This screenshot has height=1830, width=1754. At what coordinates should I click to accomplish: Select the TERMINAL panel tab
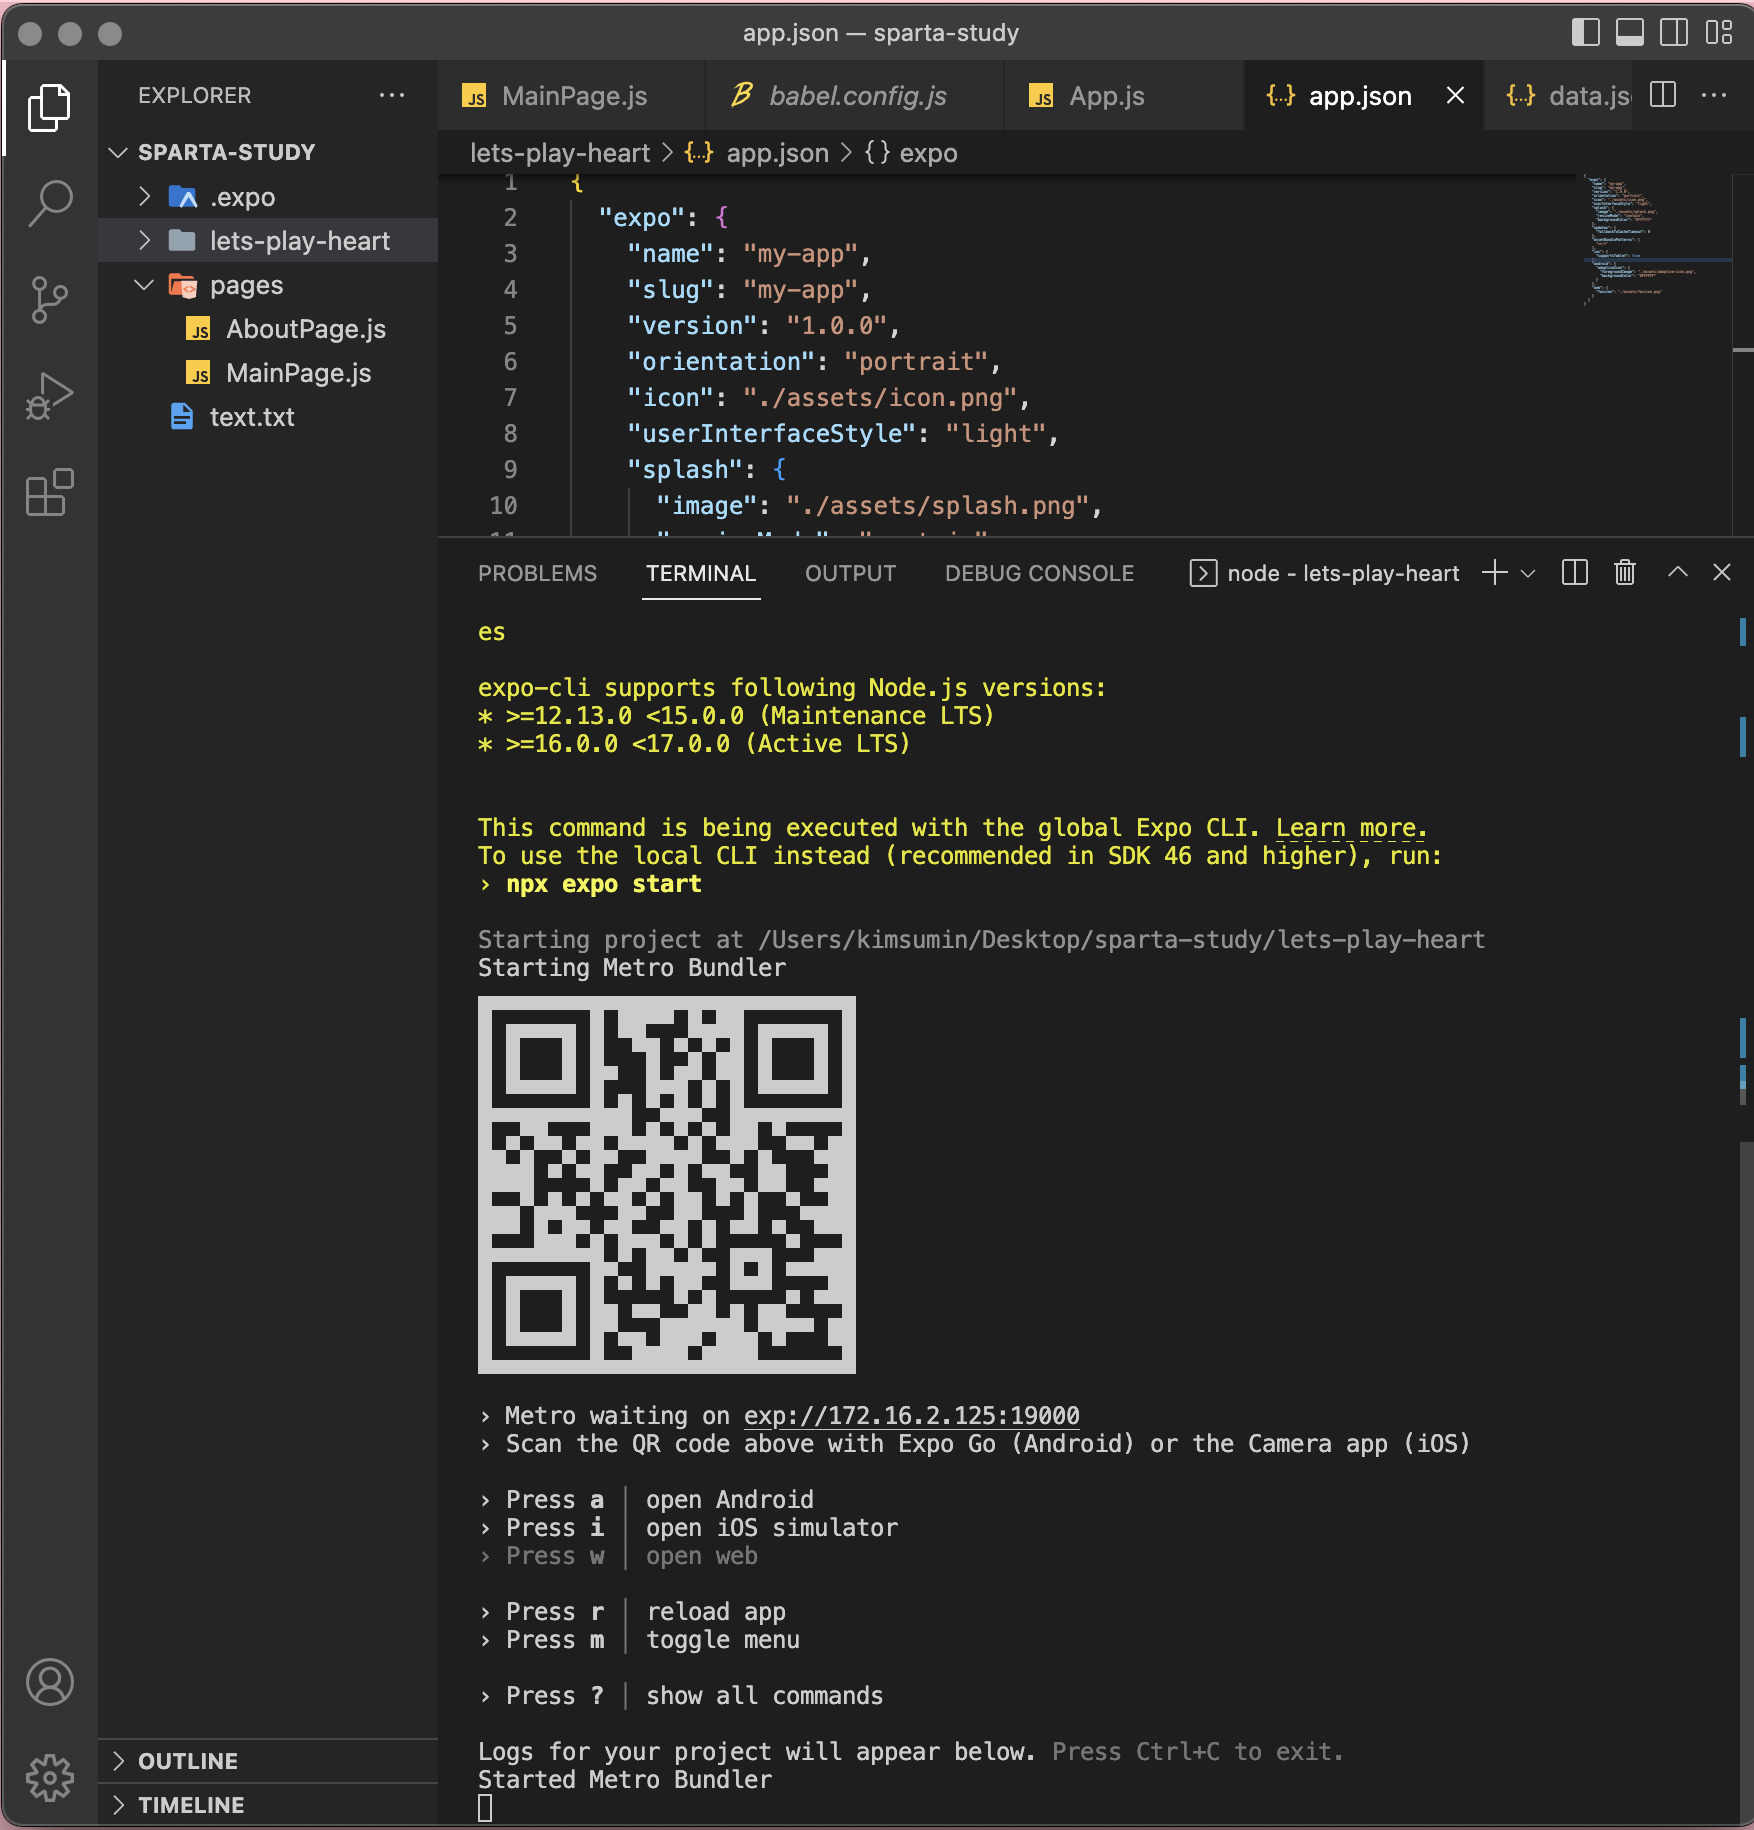coord(701,573)
